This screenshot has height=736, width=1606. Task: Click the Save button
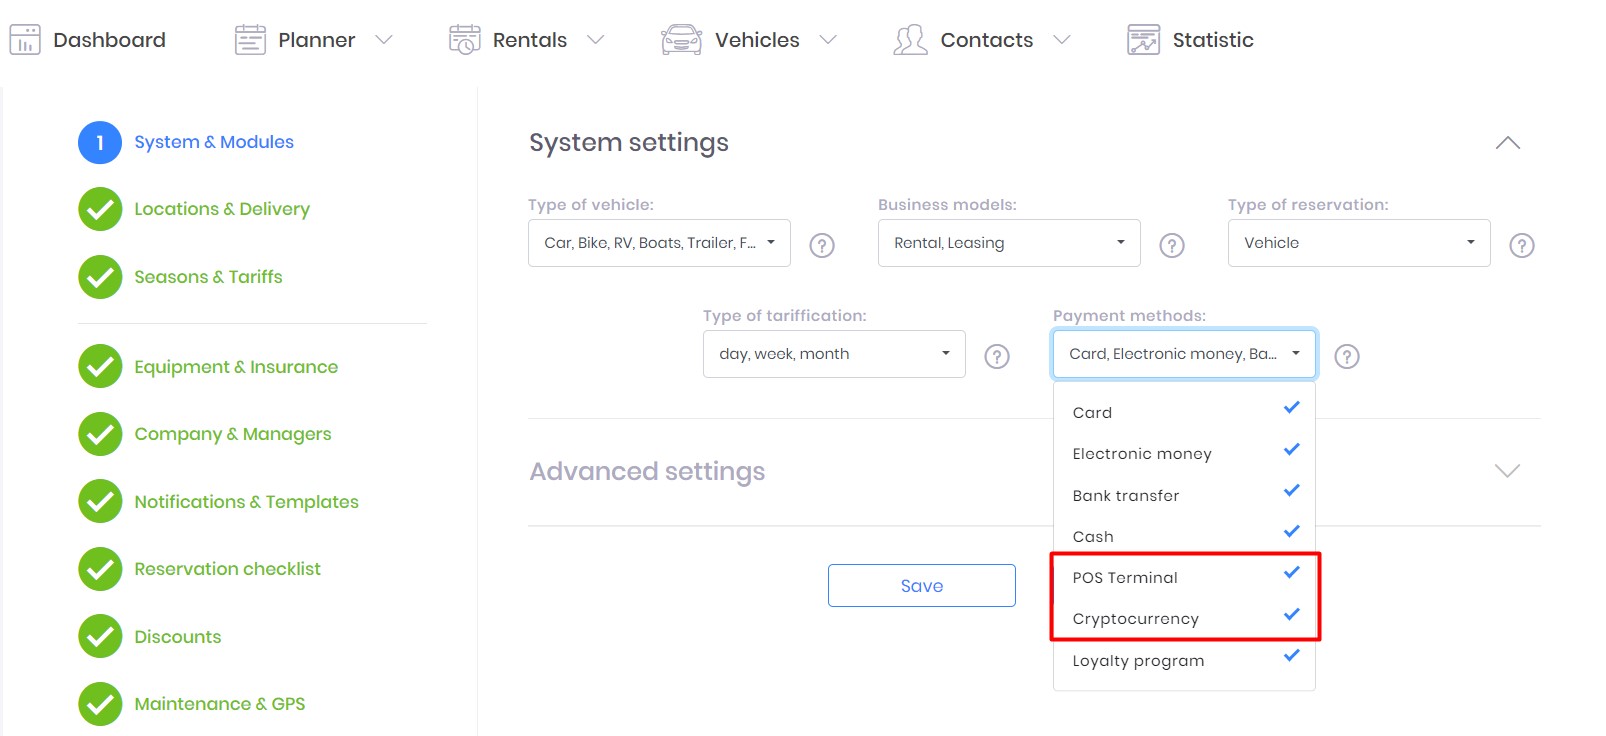(921, 586)
